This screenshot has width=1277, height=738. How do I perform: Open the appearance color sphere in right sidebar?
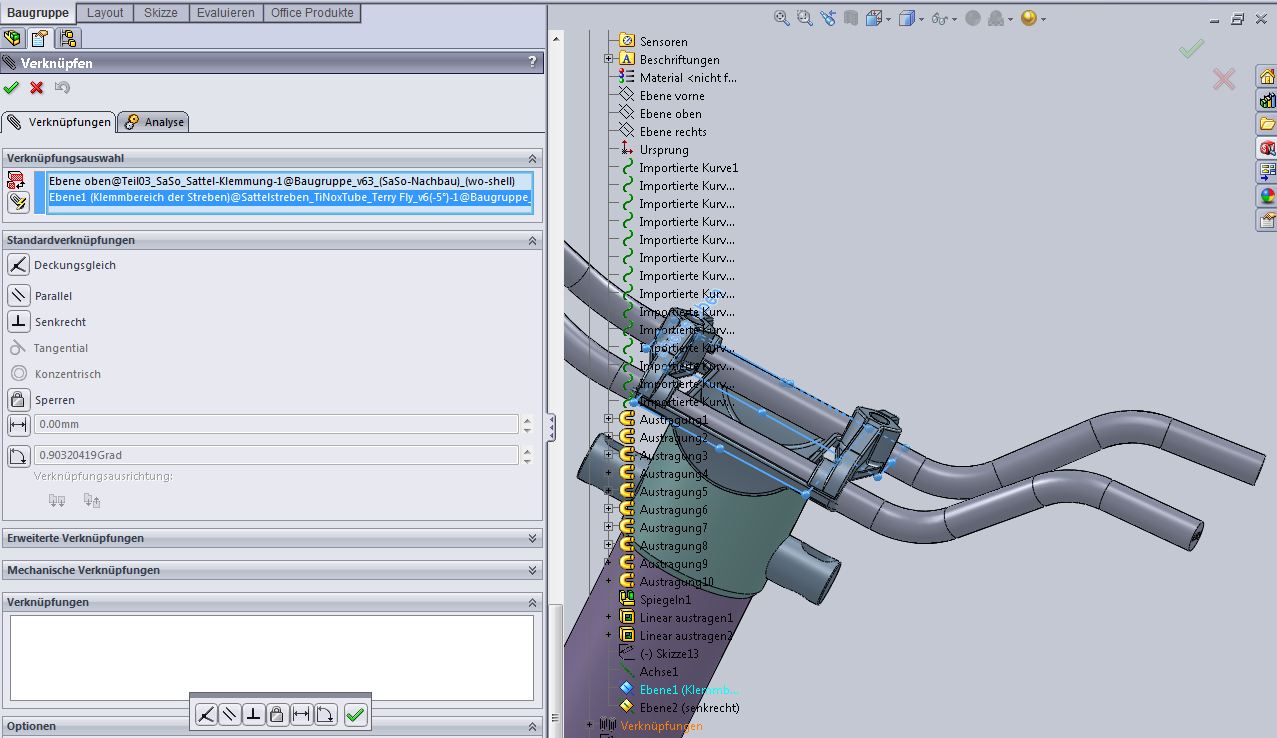[1267, 196]
